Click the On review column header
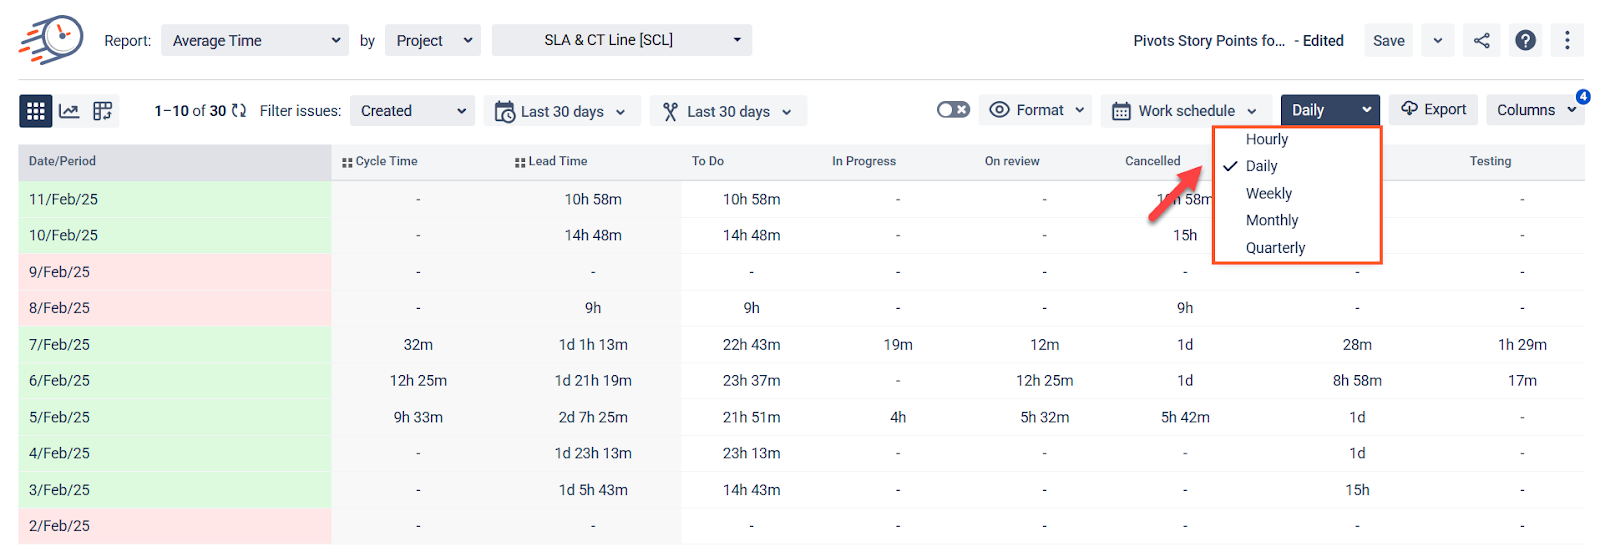The image size is (1600, 557). [1012, 161]
